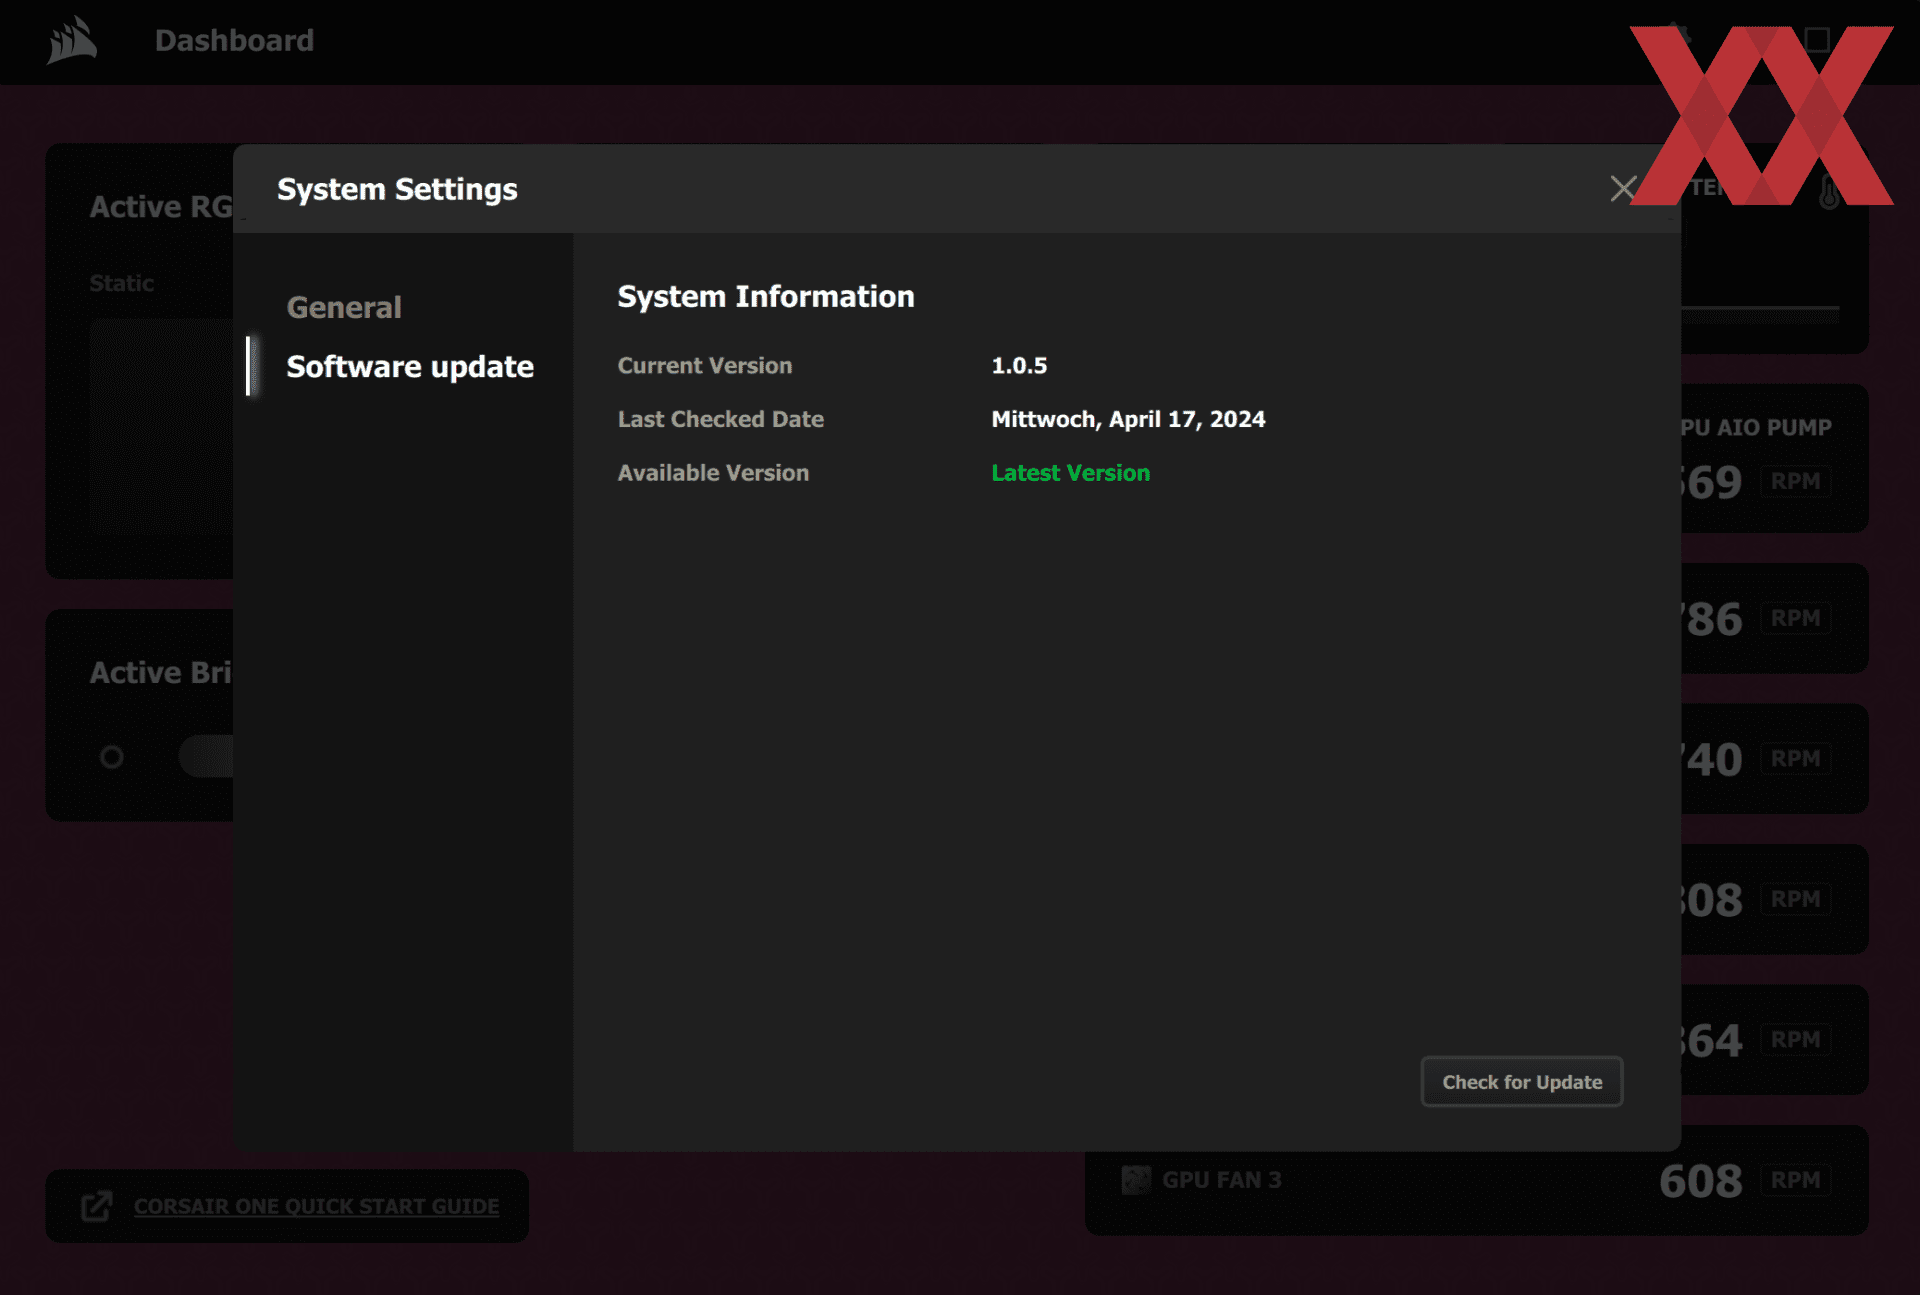Select the Software update section
The width and height of the screenshot is (1920, 1295).
[x=409, y=367]
